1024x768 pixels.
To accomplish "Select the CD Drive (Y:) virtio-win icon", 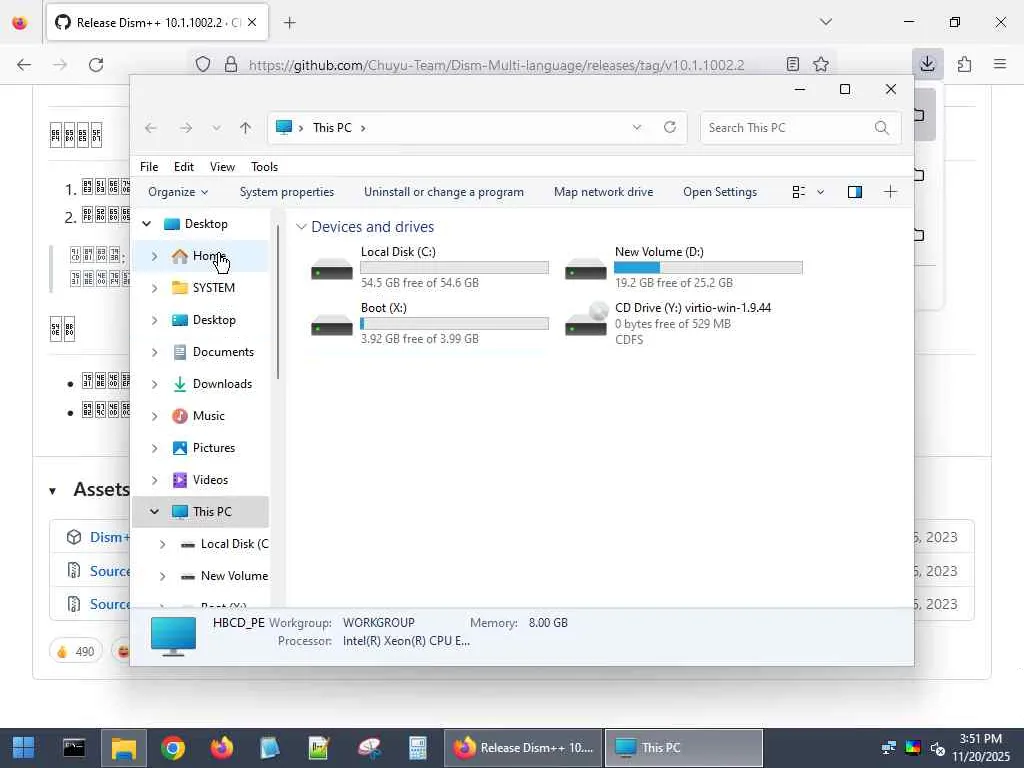I will pyautogui.click(x=586, y=319).
